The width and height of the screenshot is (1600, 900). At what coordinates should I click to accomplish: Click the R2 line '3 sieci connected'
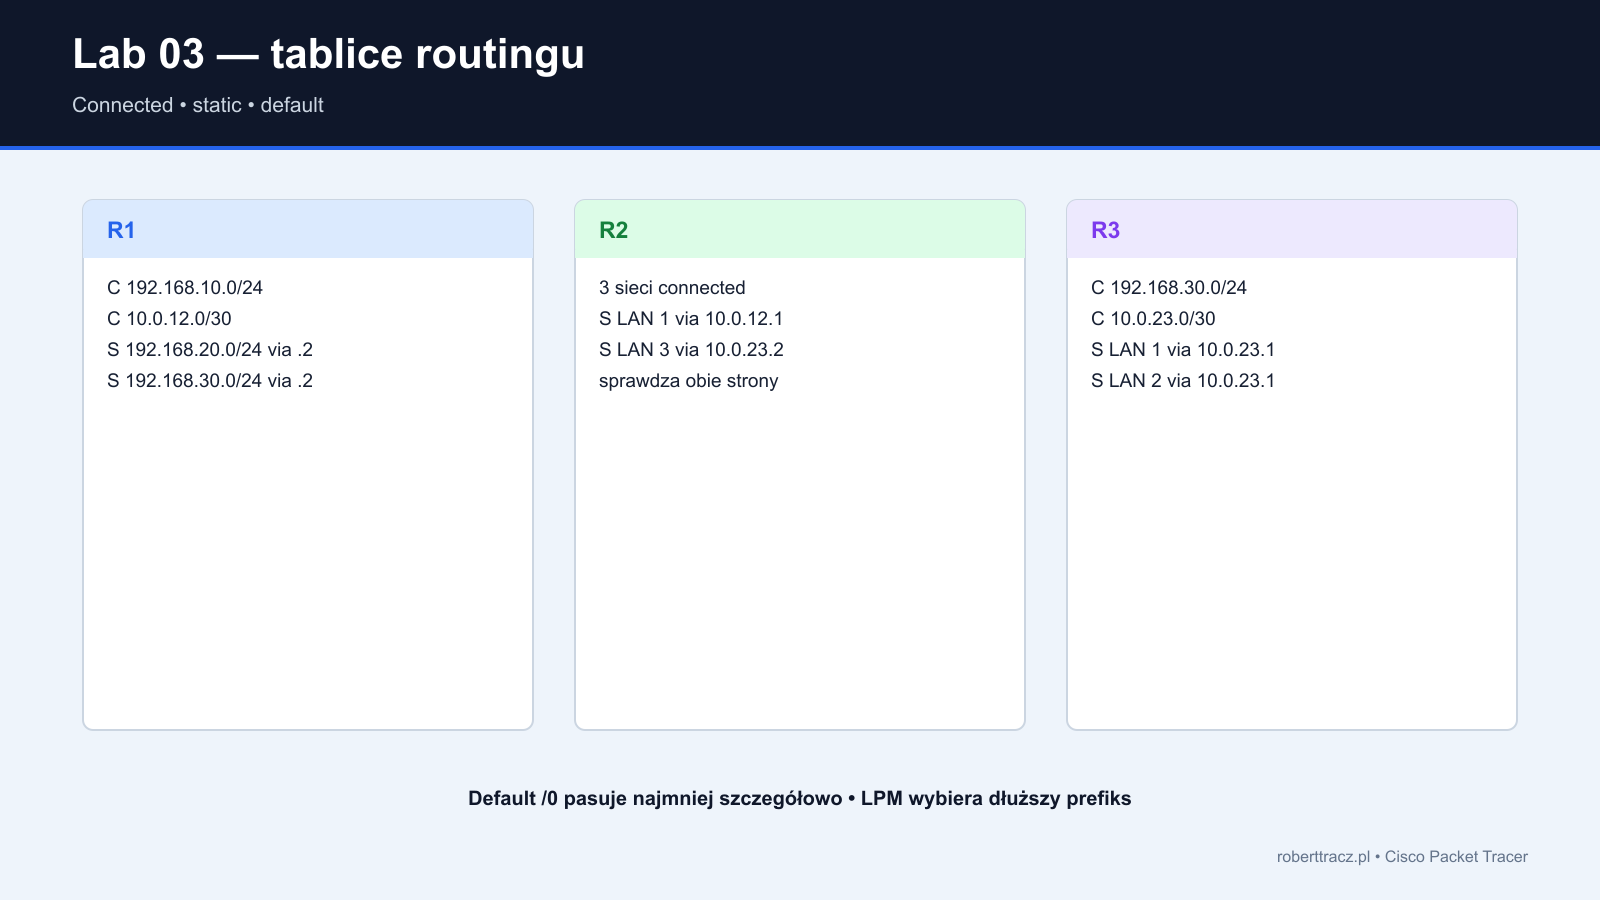[x=672, y=288]
